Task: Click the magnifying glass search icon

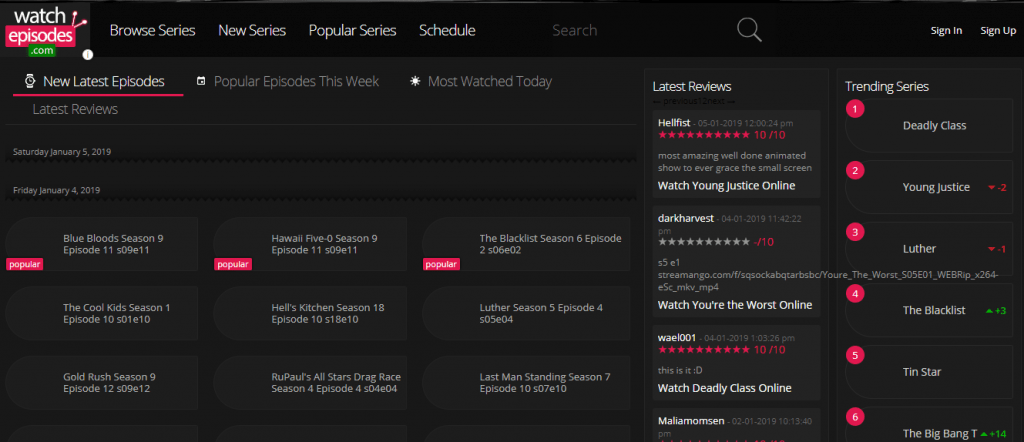Action: (x=749, y=29)
